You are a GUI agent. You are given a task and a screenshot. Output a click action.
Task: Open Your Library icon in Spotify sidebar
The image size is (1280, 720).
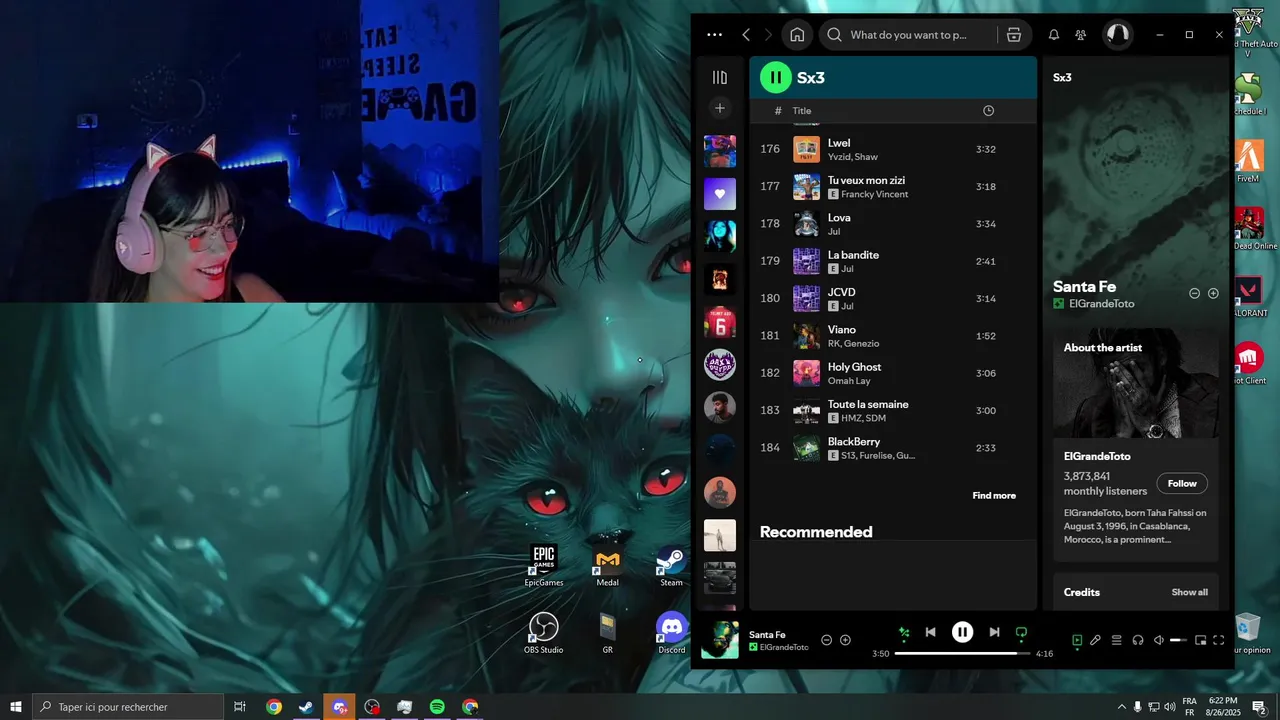click(x=719, y=77)
